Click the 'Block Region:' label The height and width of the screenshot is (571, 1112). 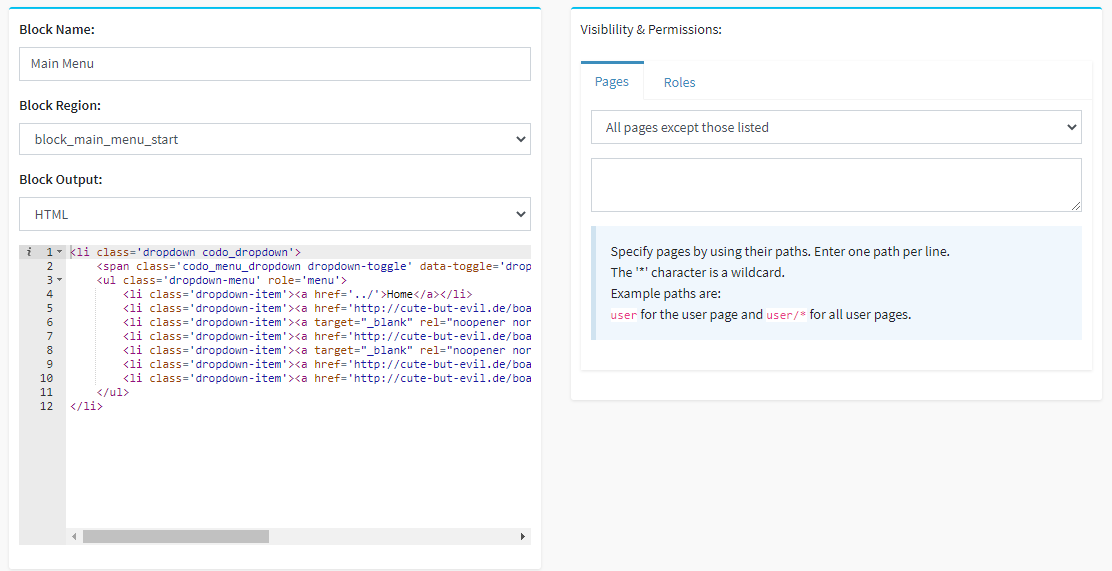tap(60, 105)
